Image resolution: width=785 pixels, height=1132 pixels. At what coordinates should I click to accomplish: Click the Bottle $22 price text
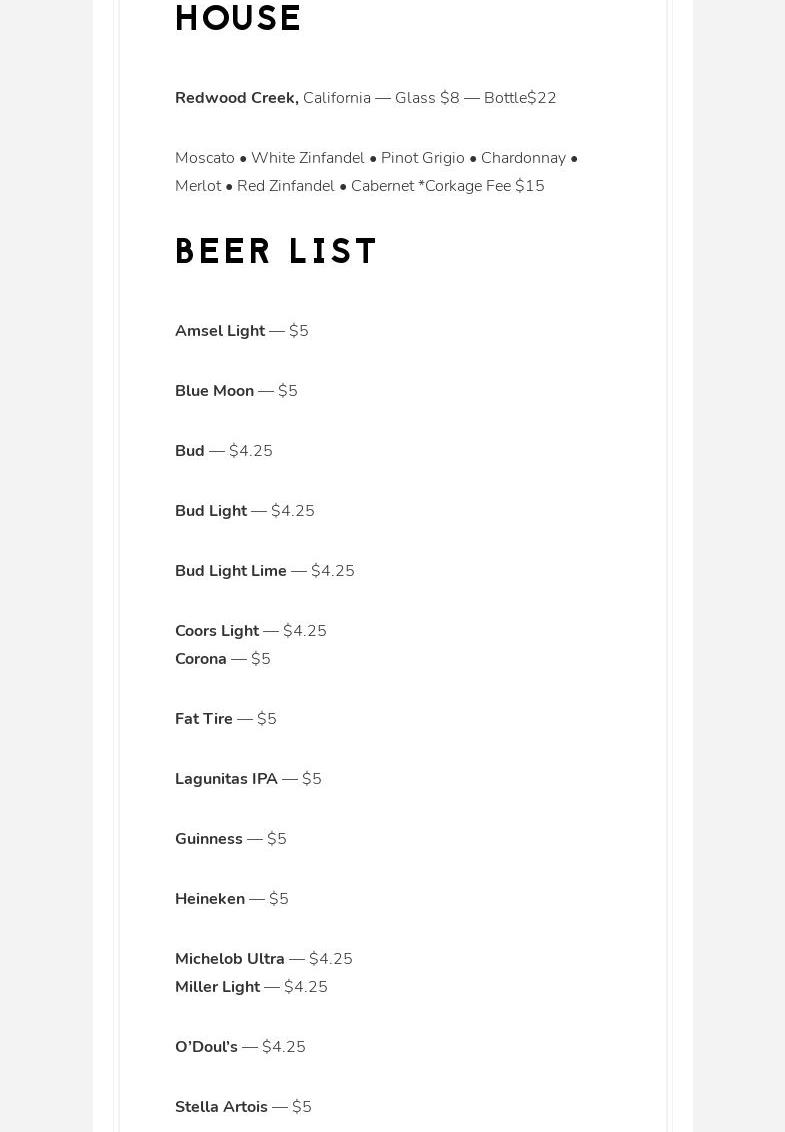pos(520,98)
